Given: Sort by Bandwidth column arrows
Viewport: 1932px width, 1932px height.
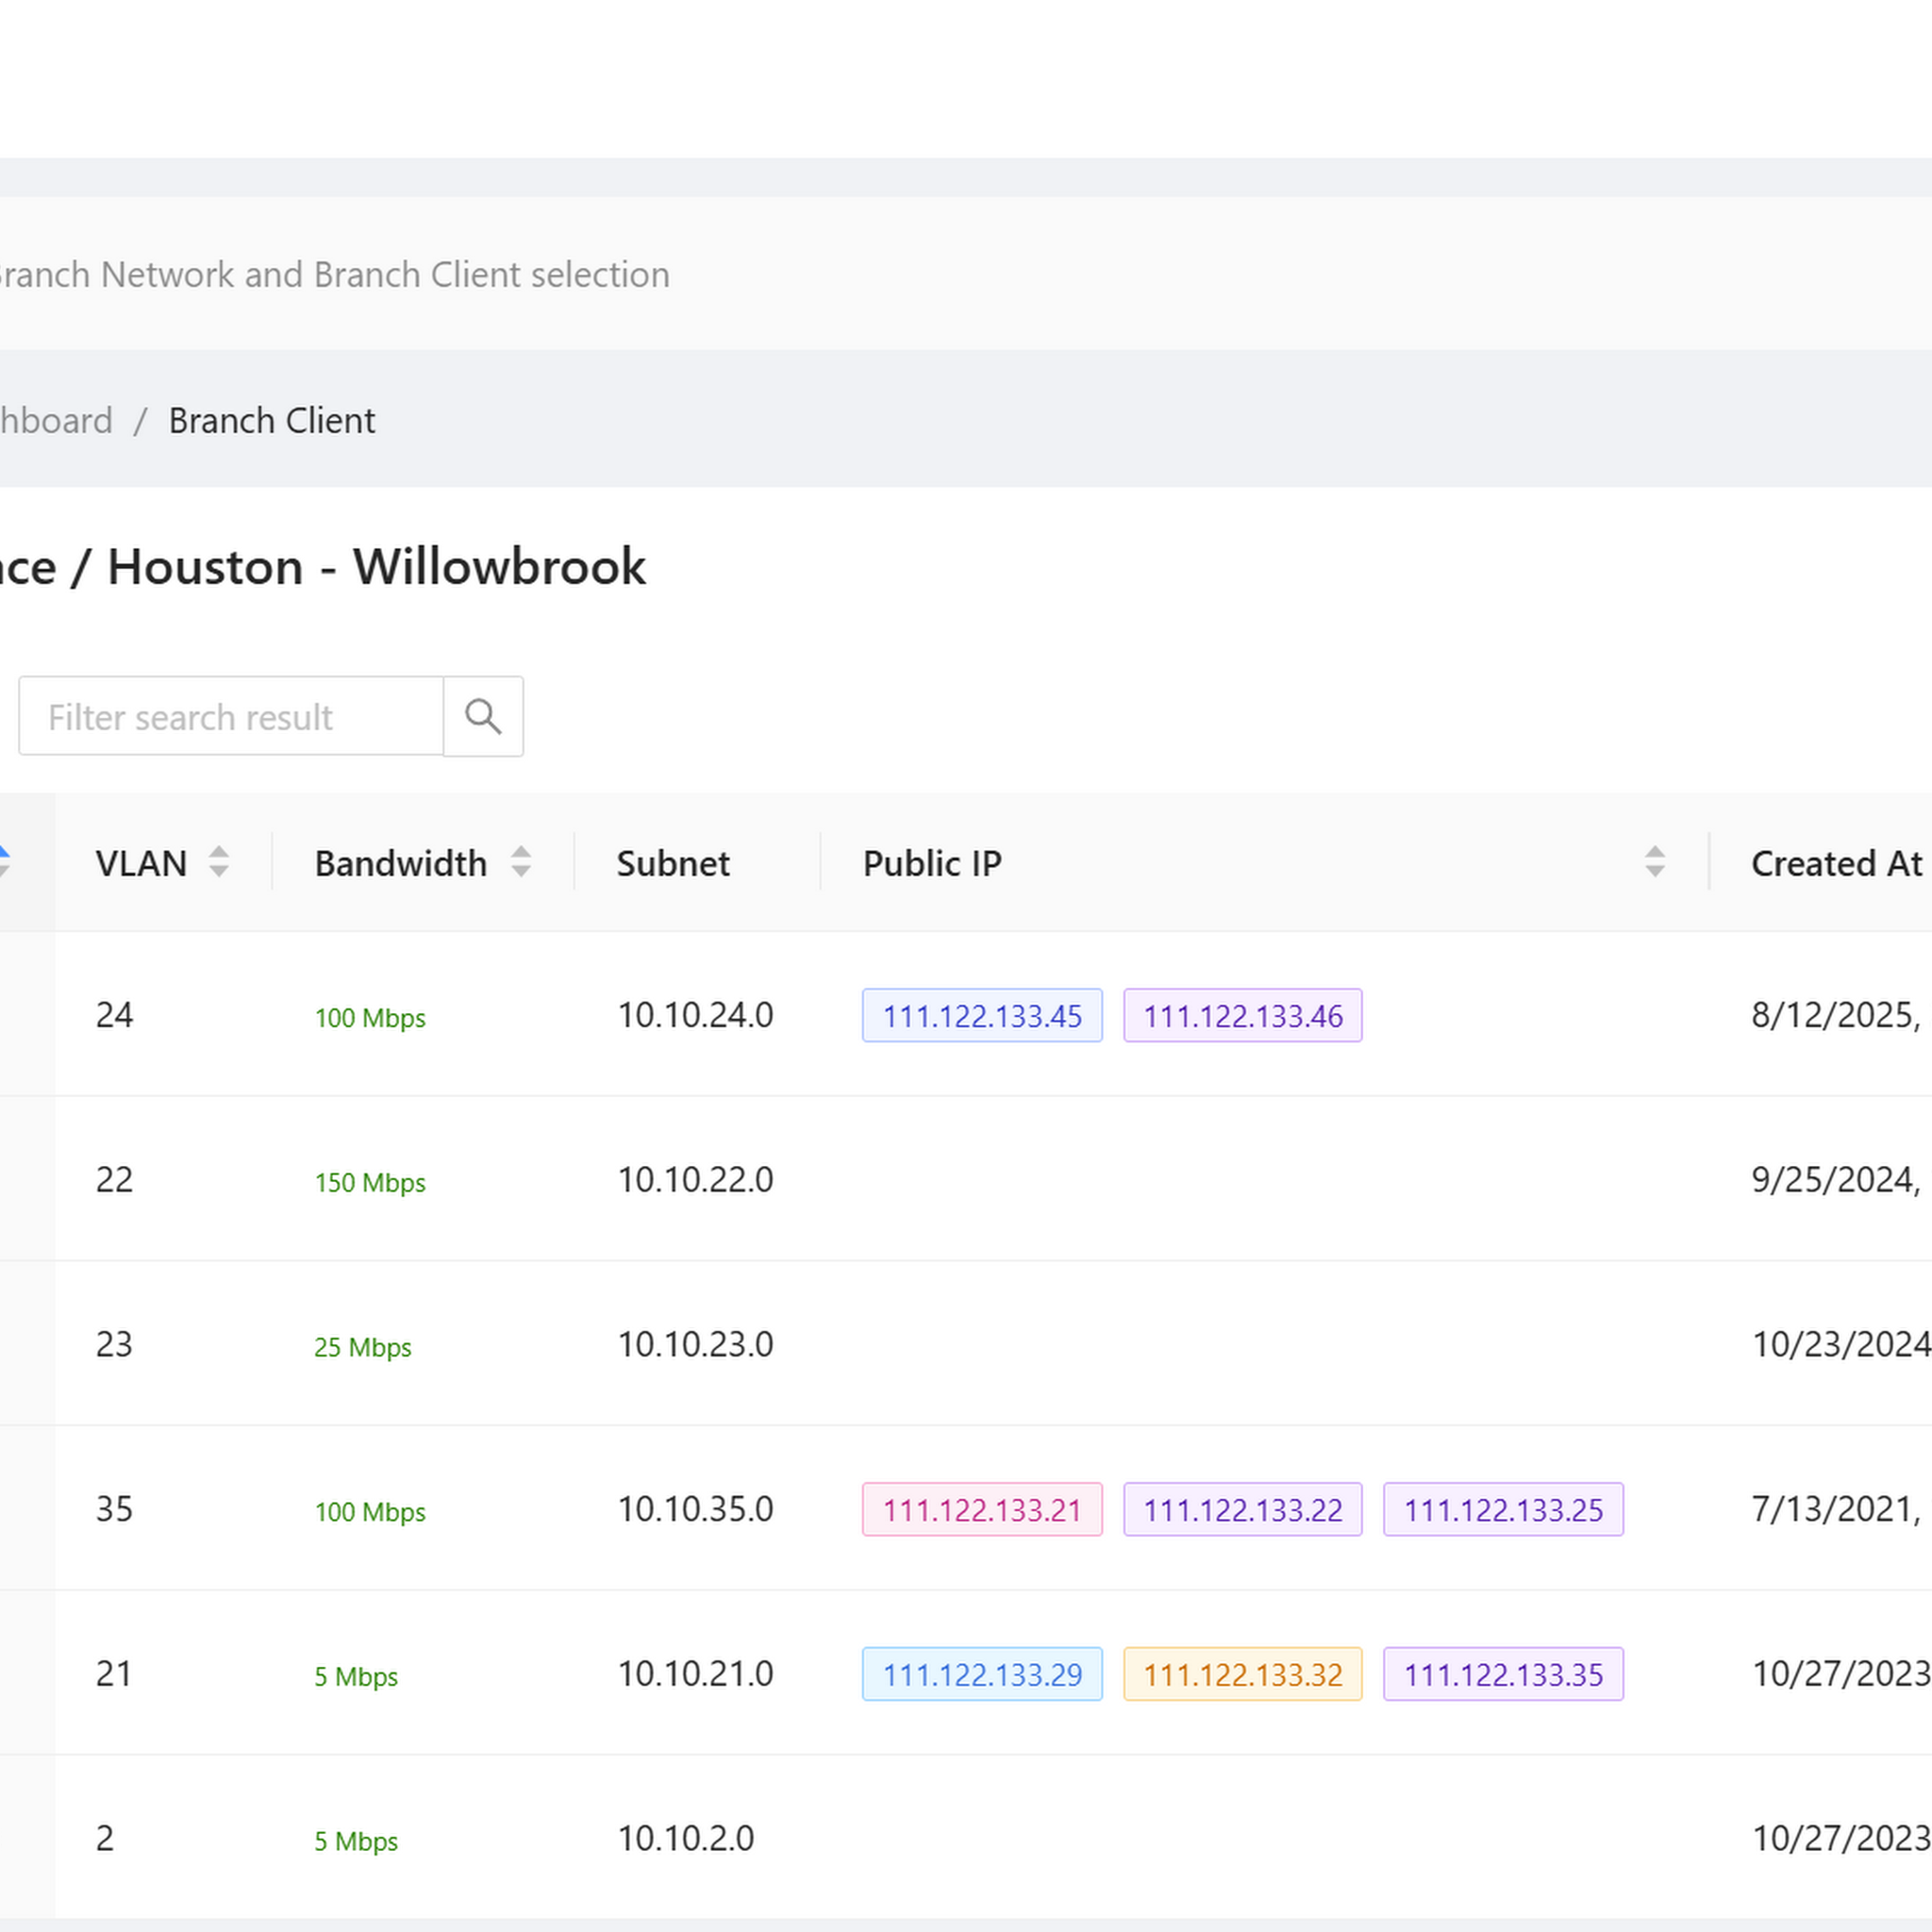Looking at the screenshot, I should [x=520, y=862].
